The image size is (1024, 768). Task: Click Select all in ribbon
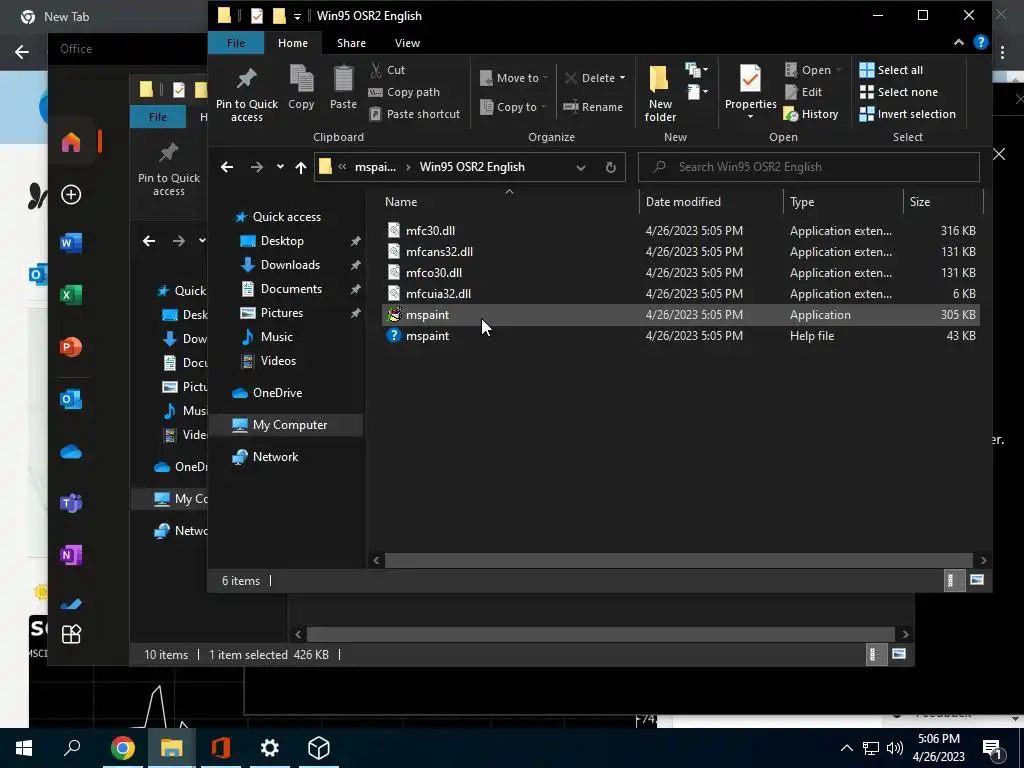tap(891, 70)
